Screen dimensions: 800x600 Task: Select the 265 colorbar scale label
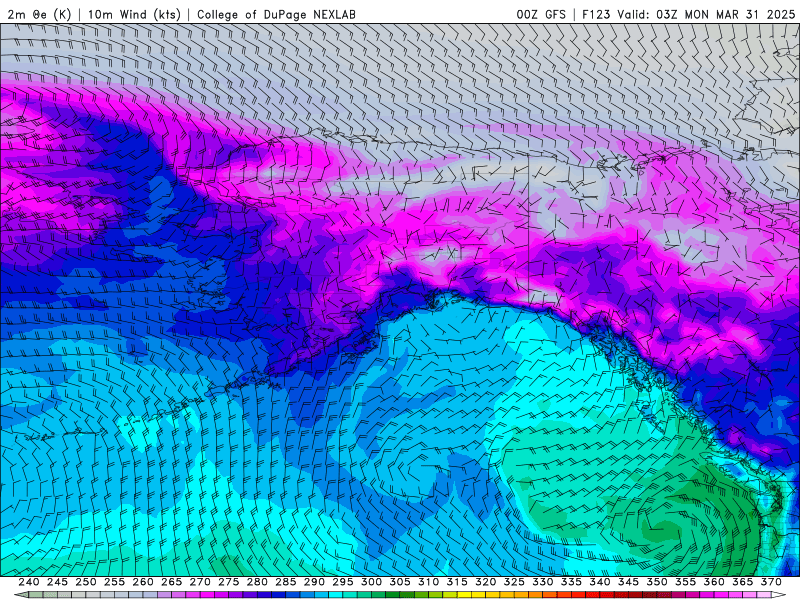click(171, 582)
